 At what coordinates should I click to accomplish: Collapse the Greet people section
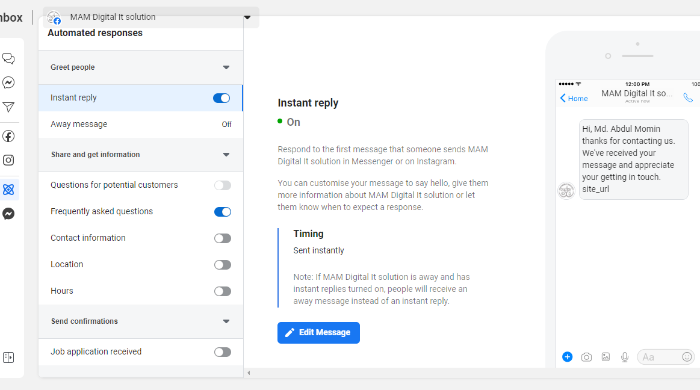coord(226,67)
